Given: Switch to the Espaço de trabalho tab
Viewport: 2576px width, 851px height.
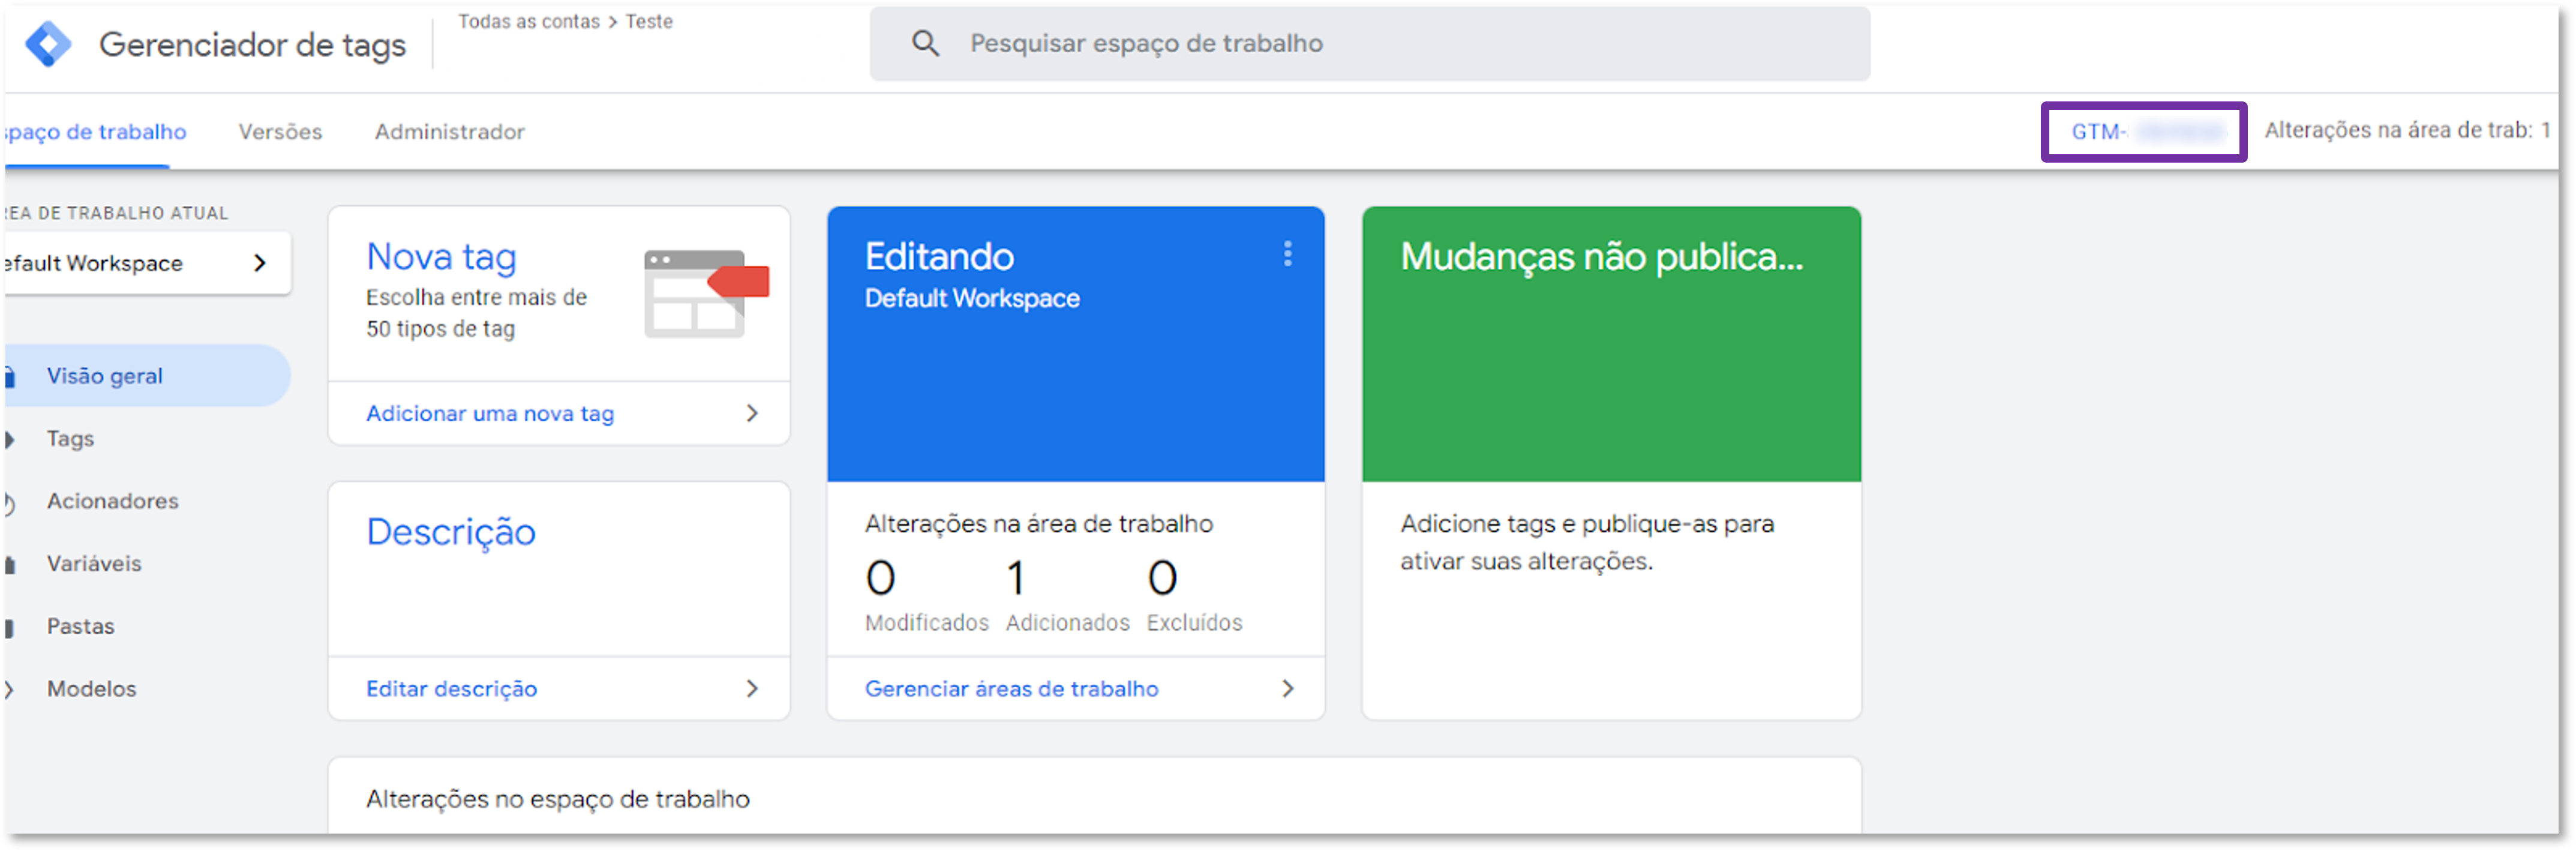Looking at the screenshot, I should pyautogui.click(x=95, y=132).
